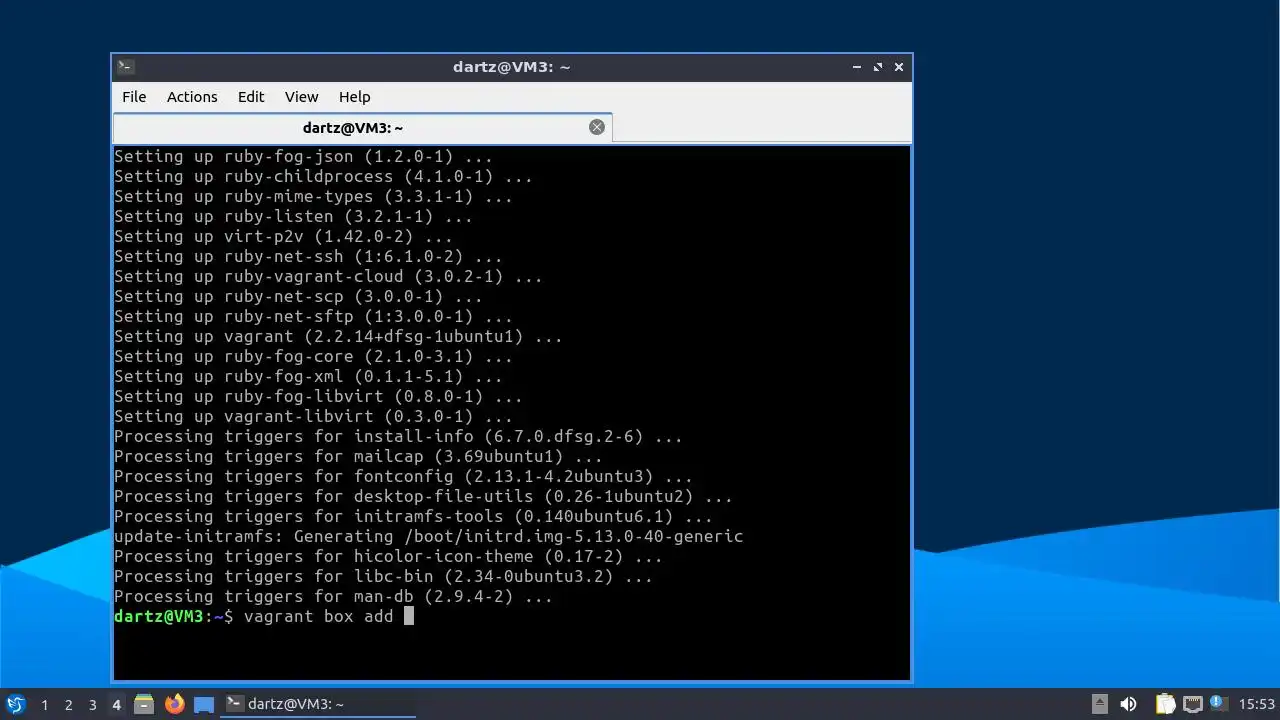Open the Actions menu
This screenshot has height=720, width=1280.
point(192,97)
